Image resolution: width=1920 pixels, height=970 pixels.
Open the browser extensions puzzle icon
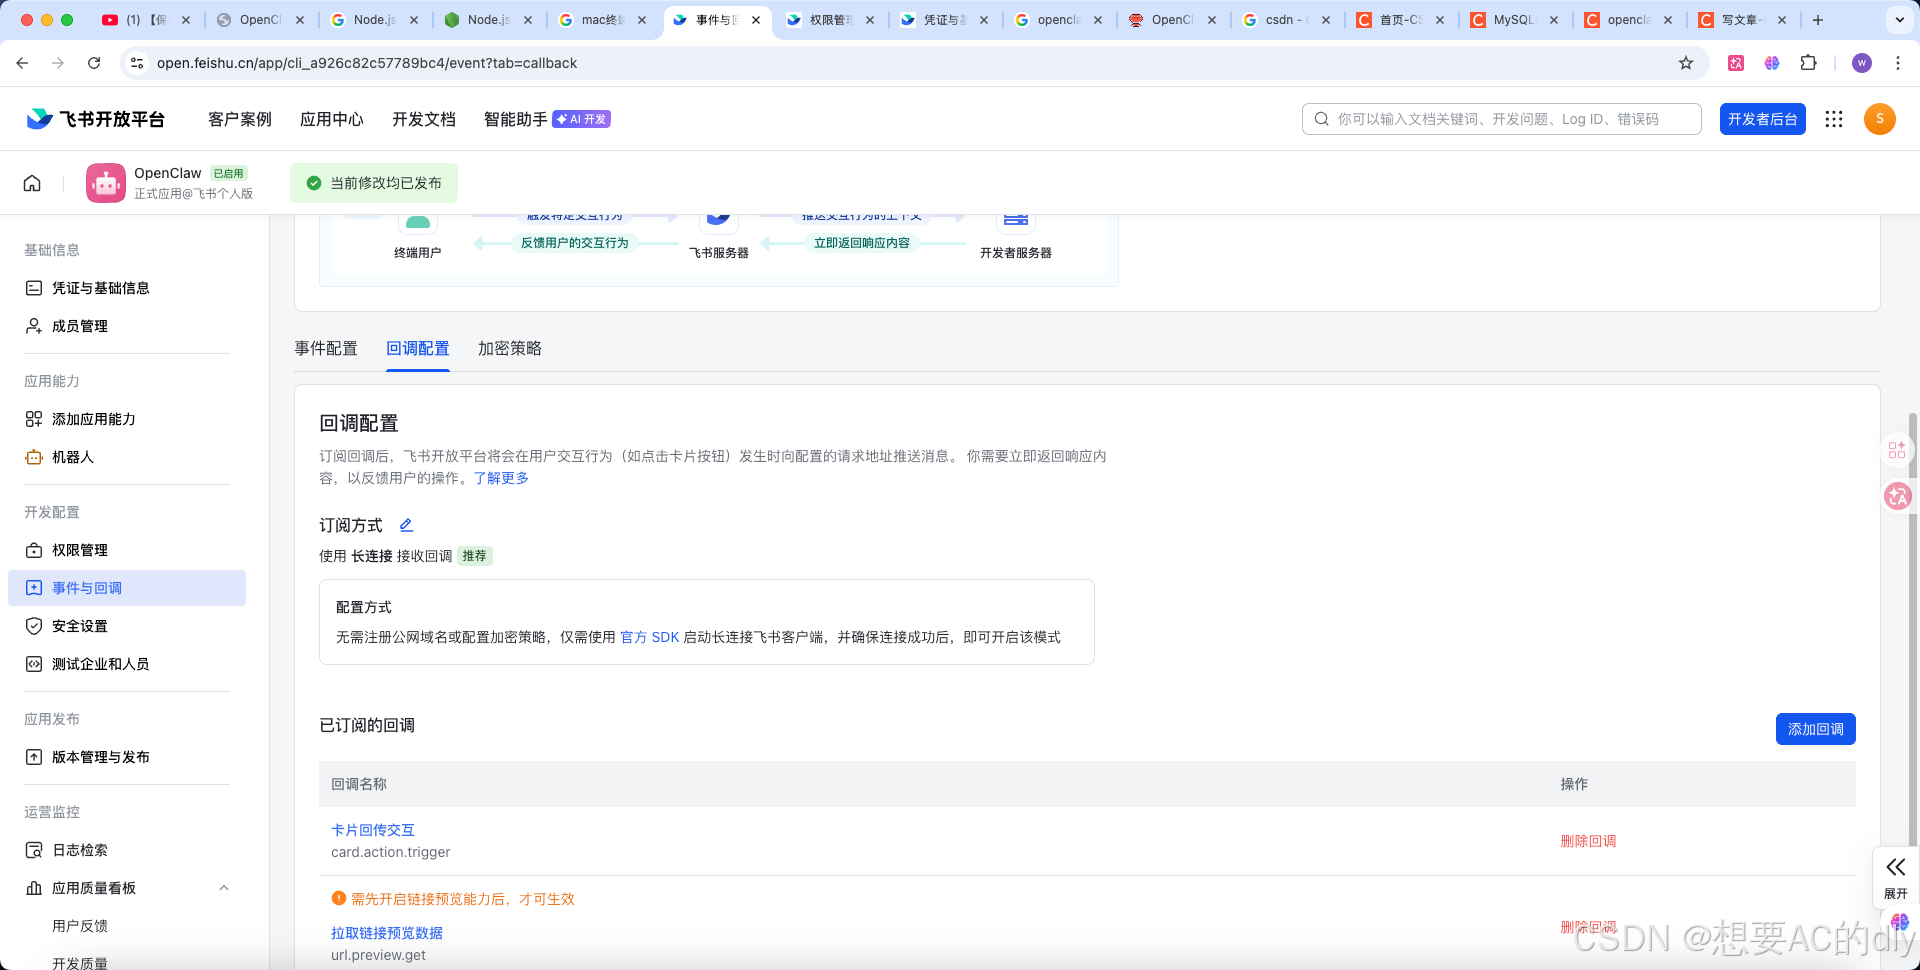tap(1808, 63)
